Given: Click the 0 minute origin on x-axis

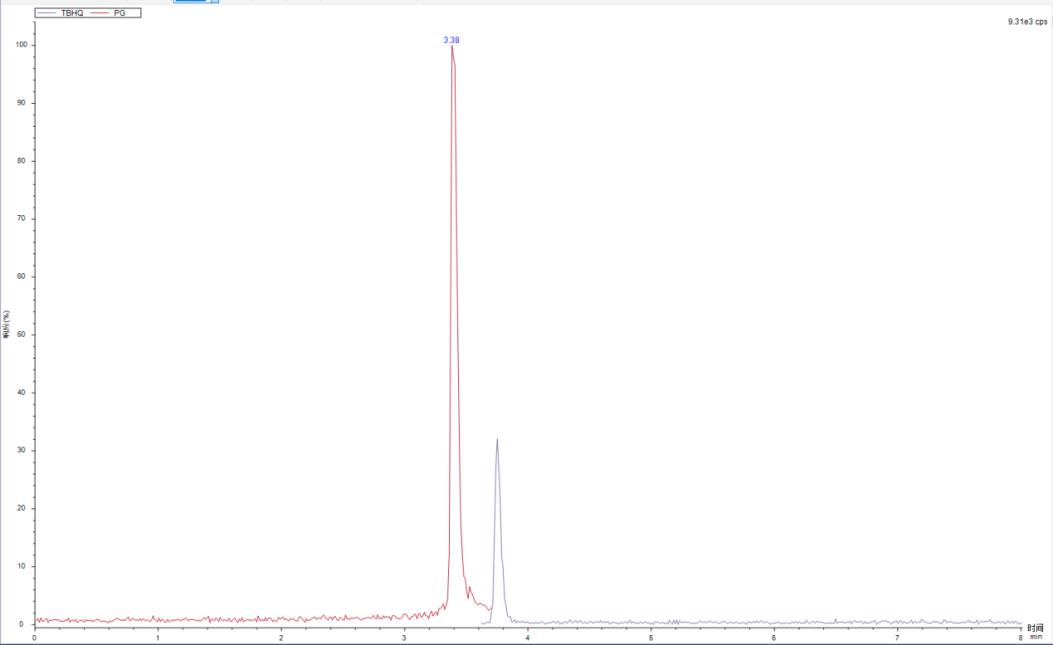Looking at the screenshot, I should coord(35,637).
